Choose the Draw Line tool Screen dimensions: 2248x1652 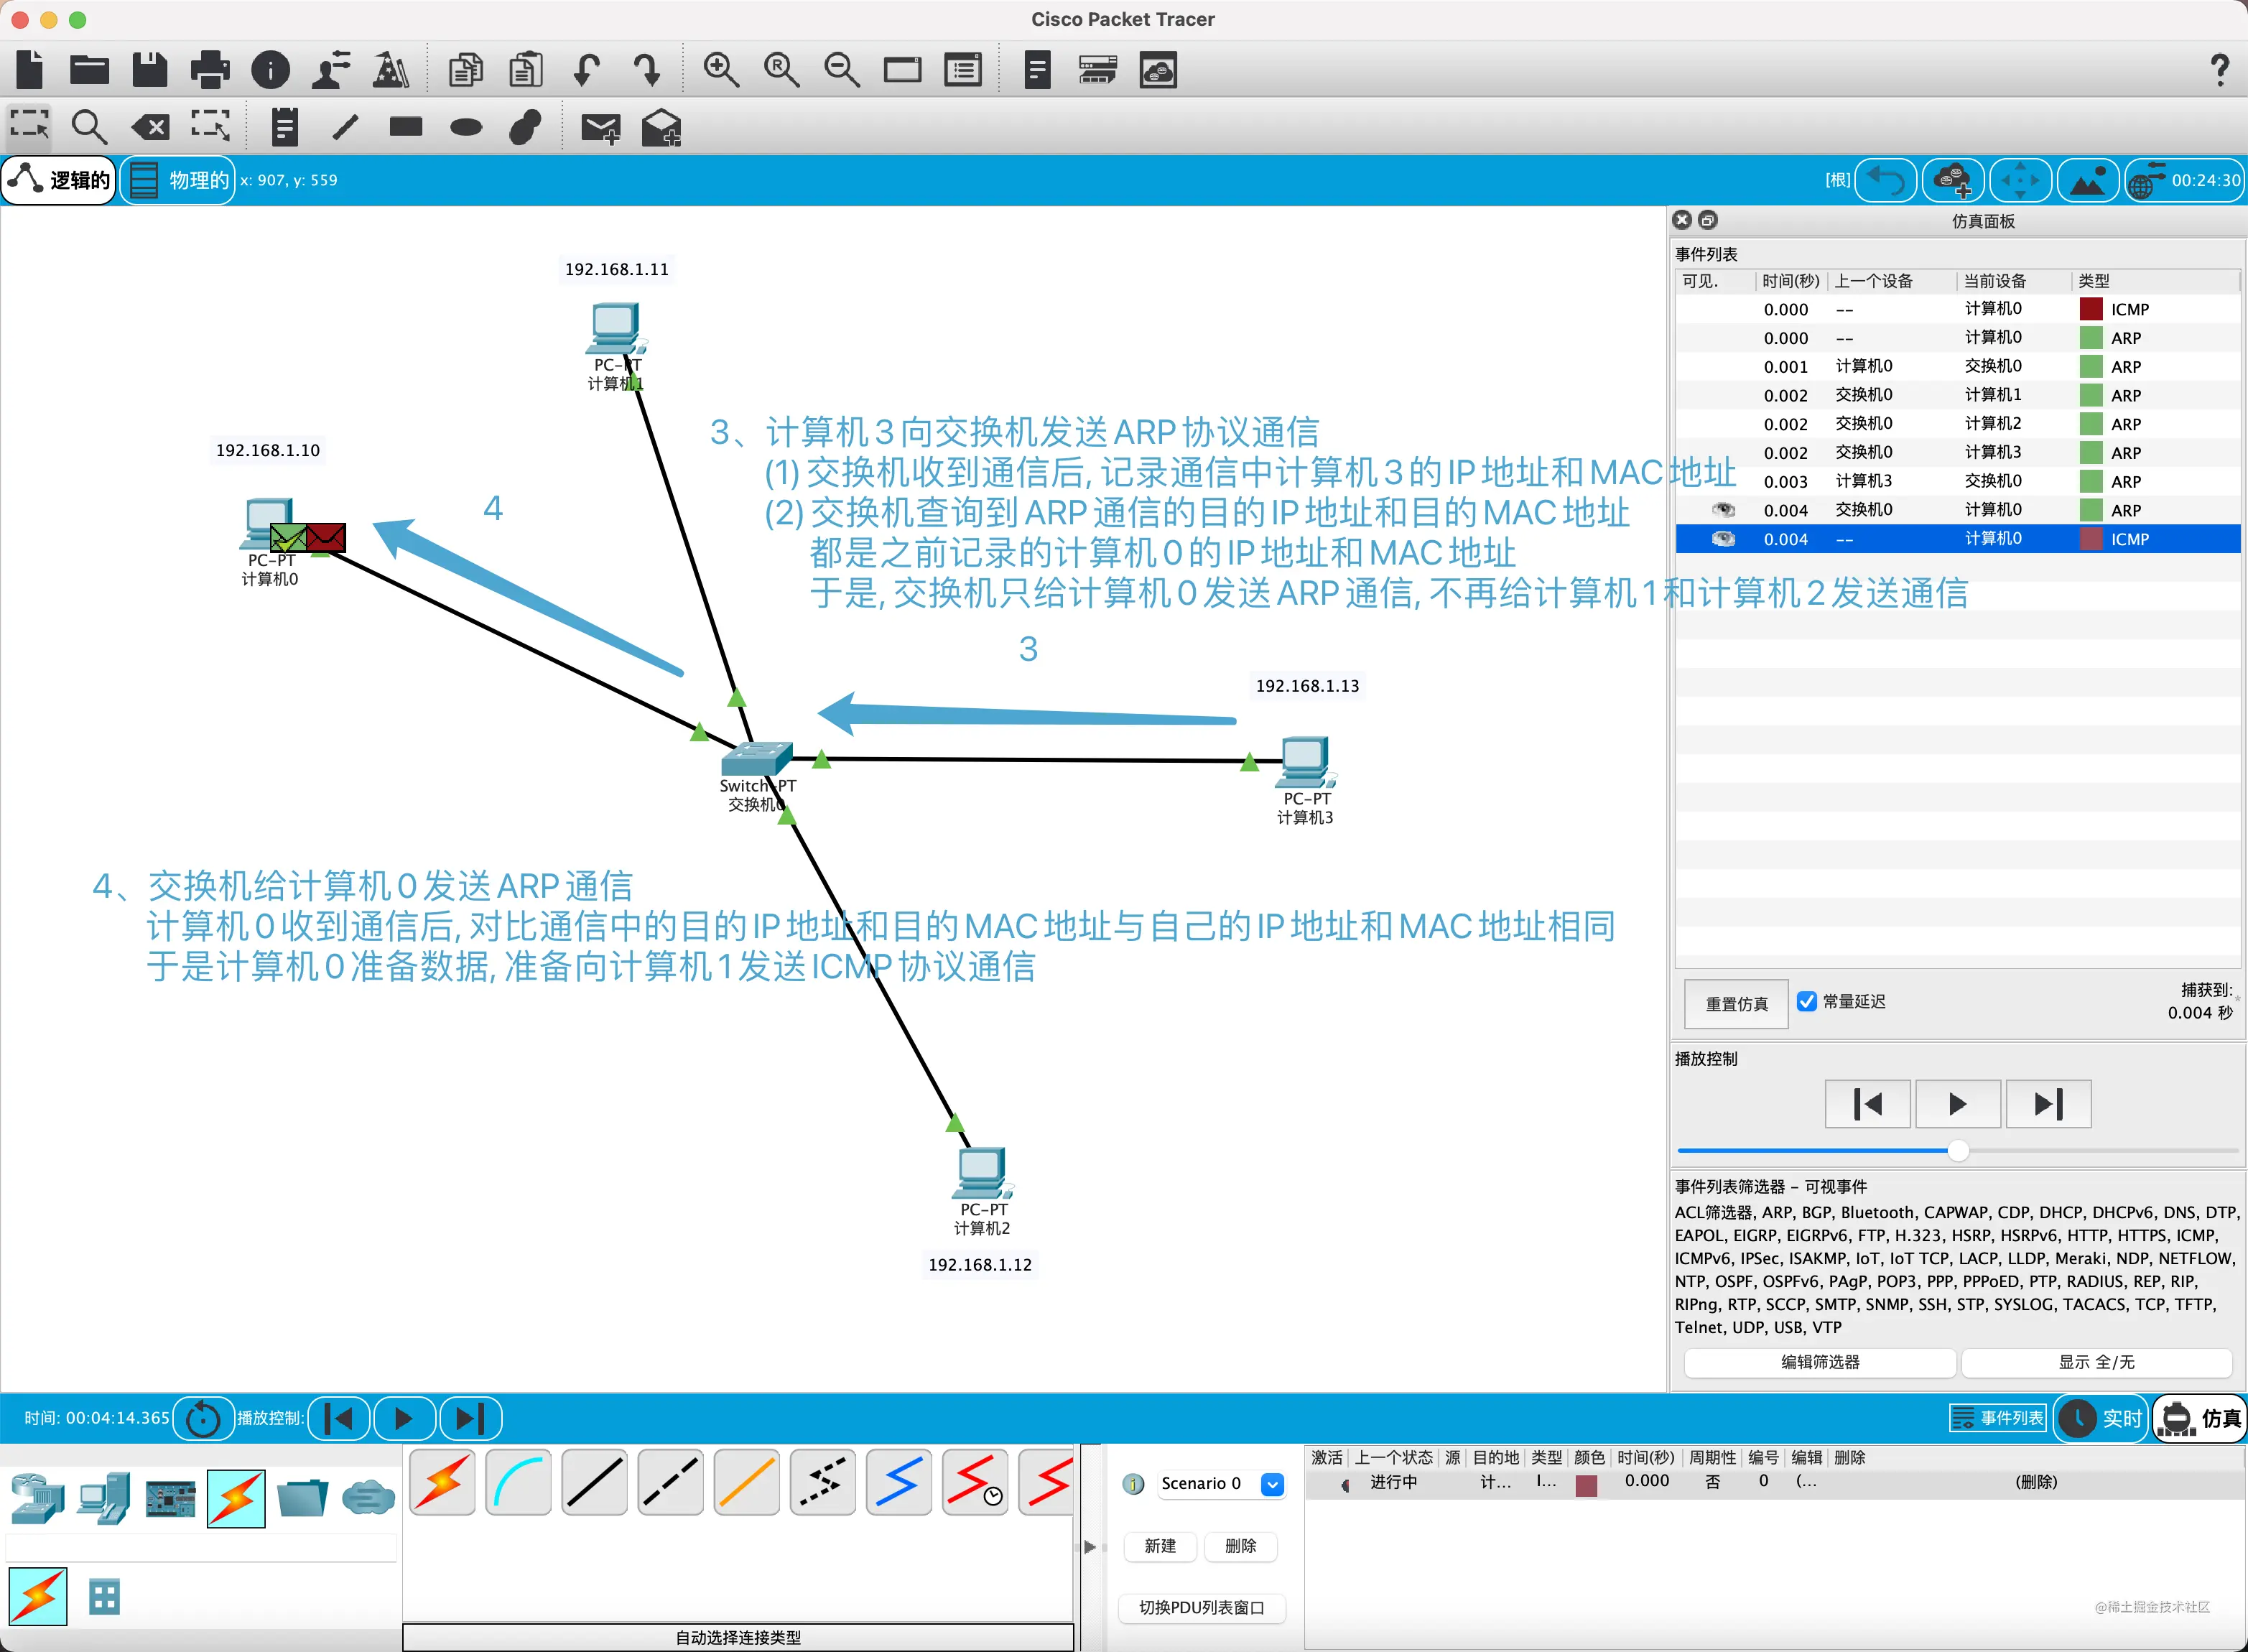pos(346,127)
